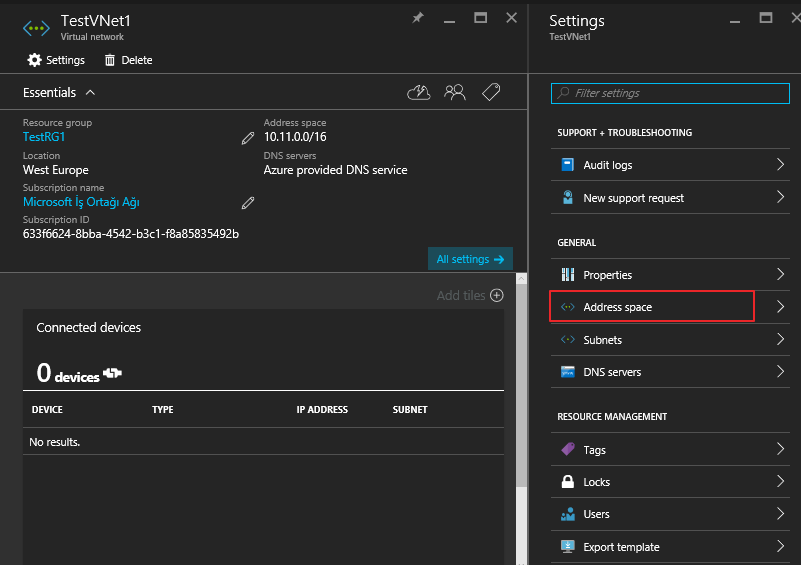Pin the TestVNet1 blade to dashboard
This screenshot has width=801, height=565.
pos(418,18)
